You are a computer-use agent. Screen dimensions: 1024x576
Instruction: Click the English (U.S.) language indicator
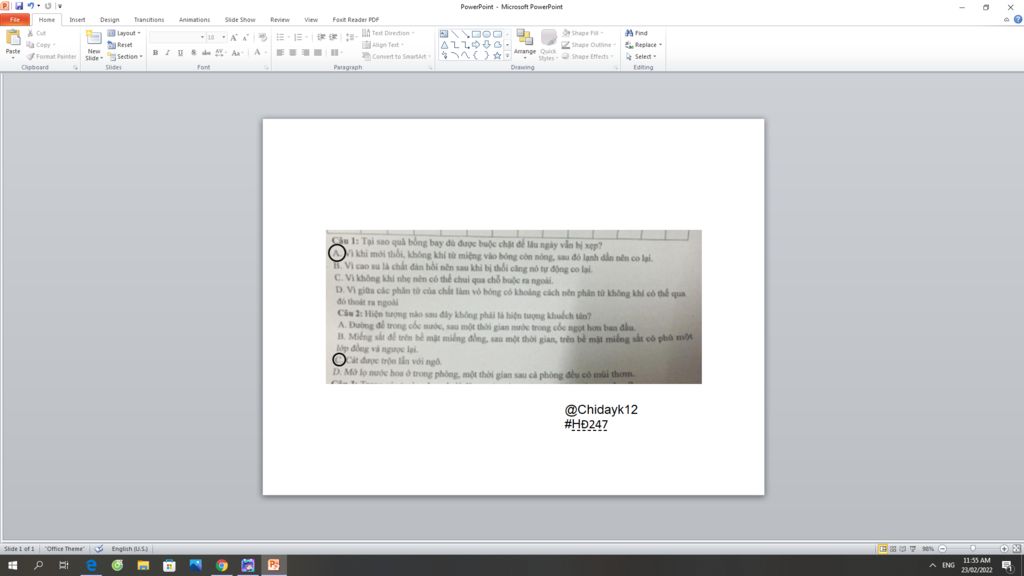[129, 549]
